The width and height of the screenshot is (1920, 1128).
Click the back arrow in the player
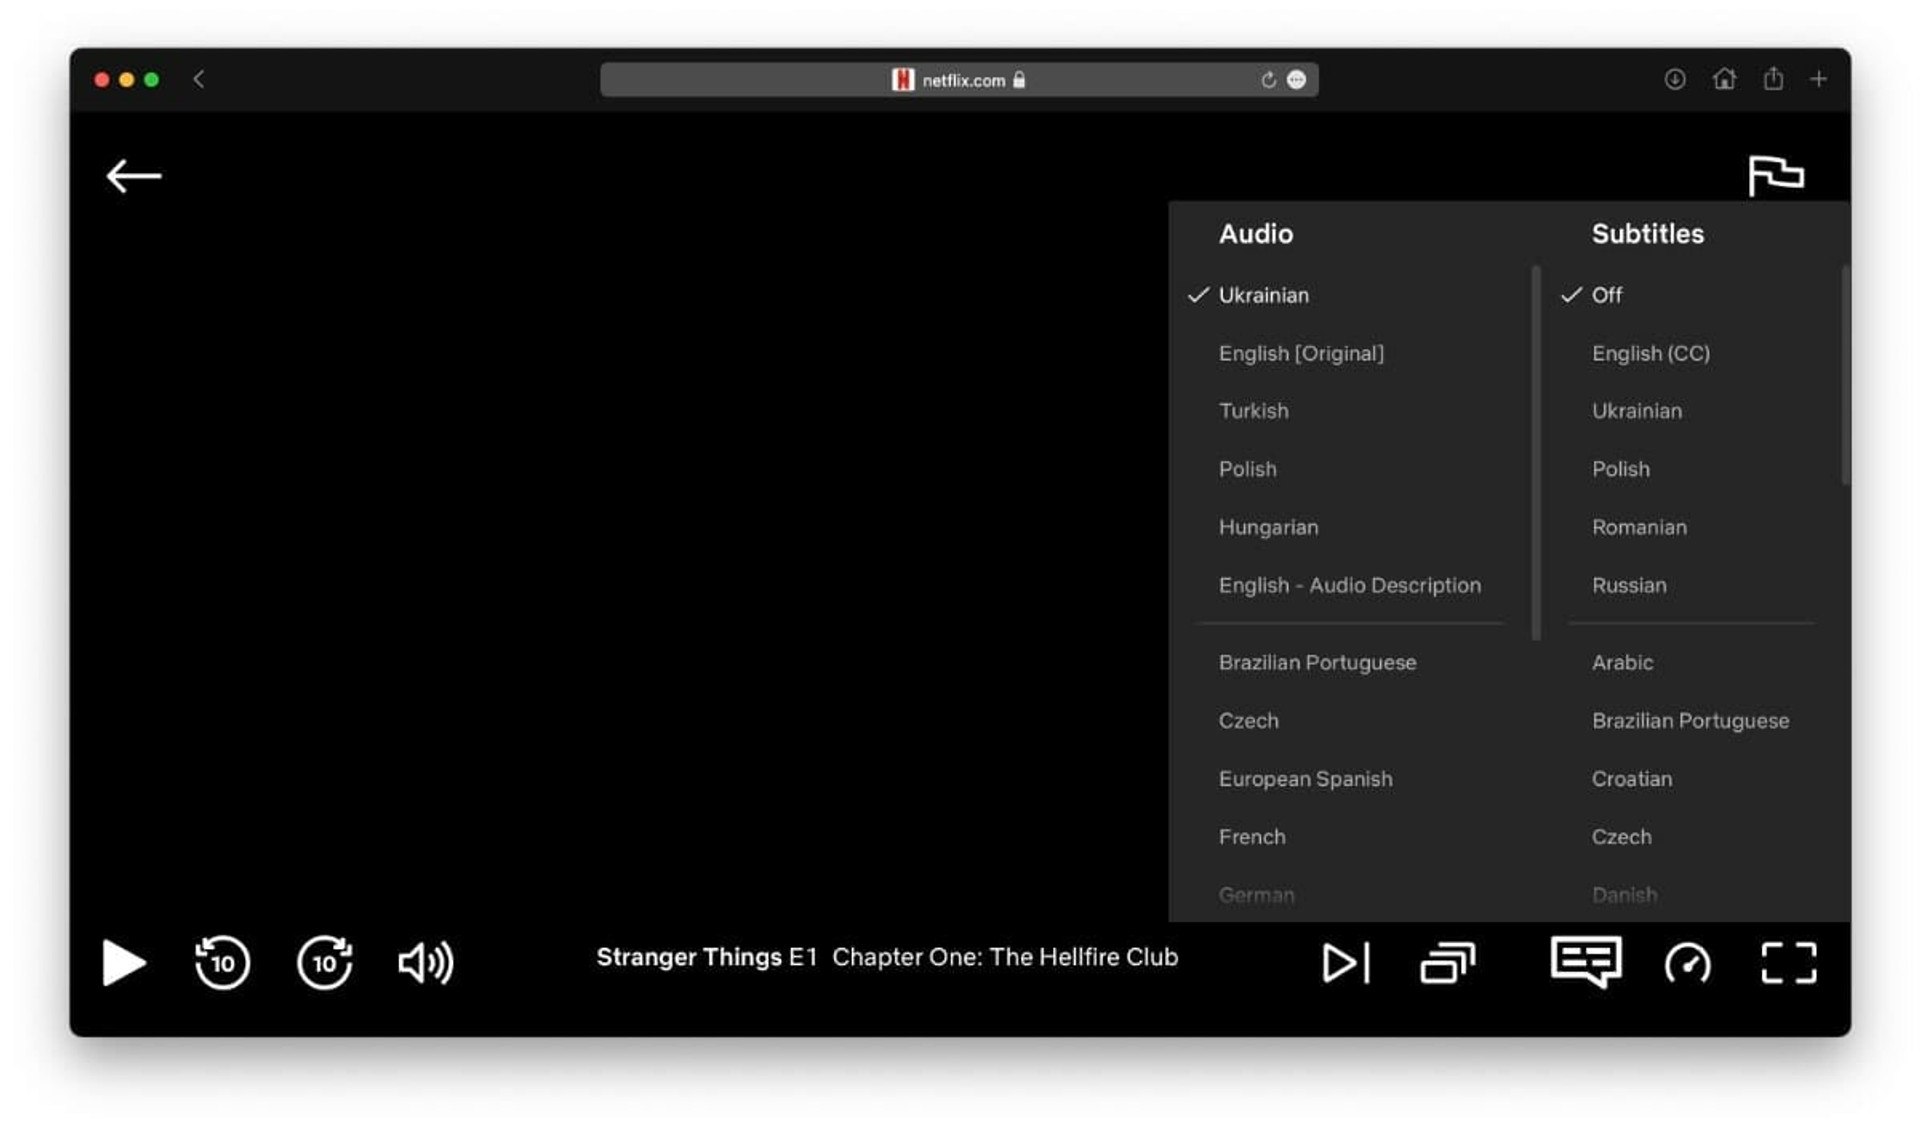click(x=134, y=176)
